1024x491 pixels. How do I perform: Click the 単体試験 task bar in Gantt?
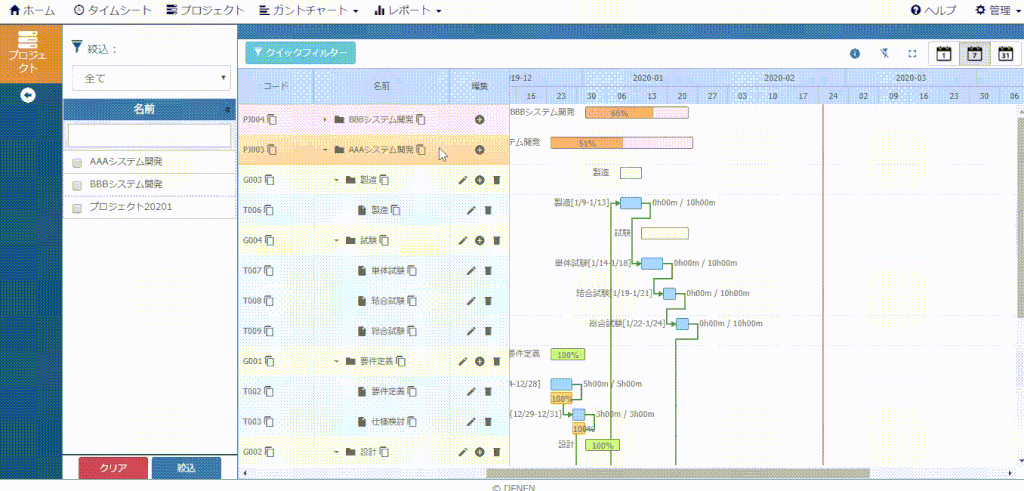652,263
